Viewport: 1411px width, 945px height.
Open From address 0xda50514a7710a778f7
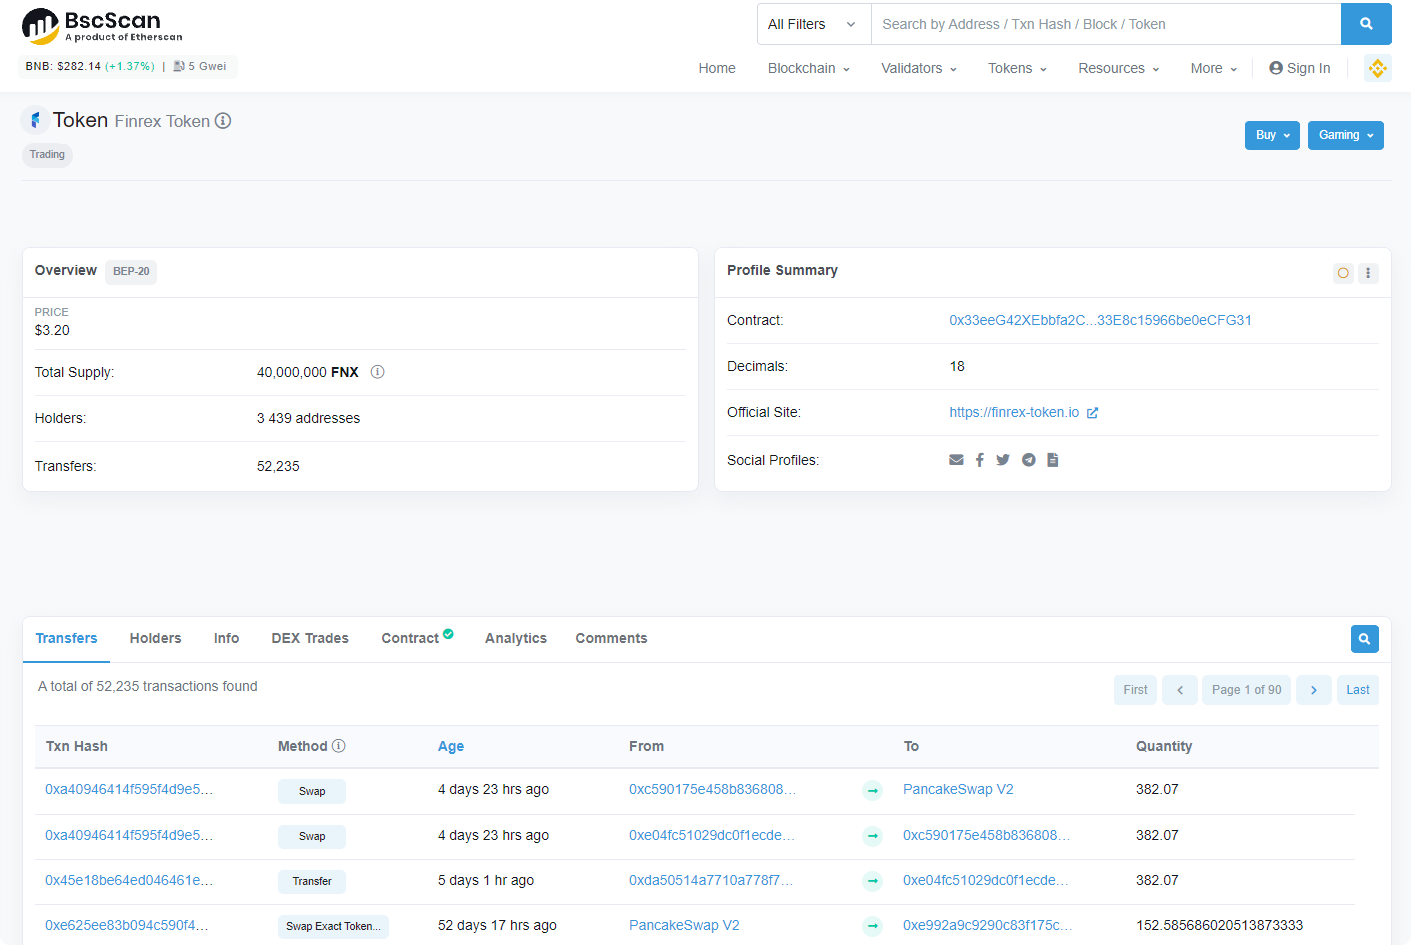[x=711, y=881]
